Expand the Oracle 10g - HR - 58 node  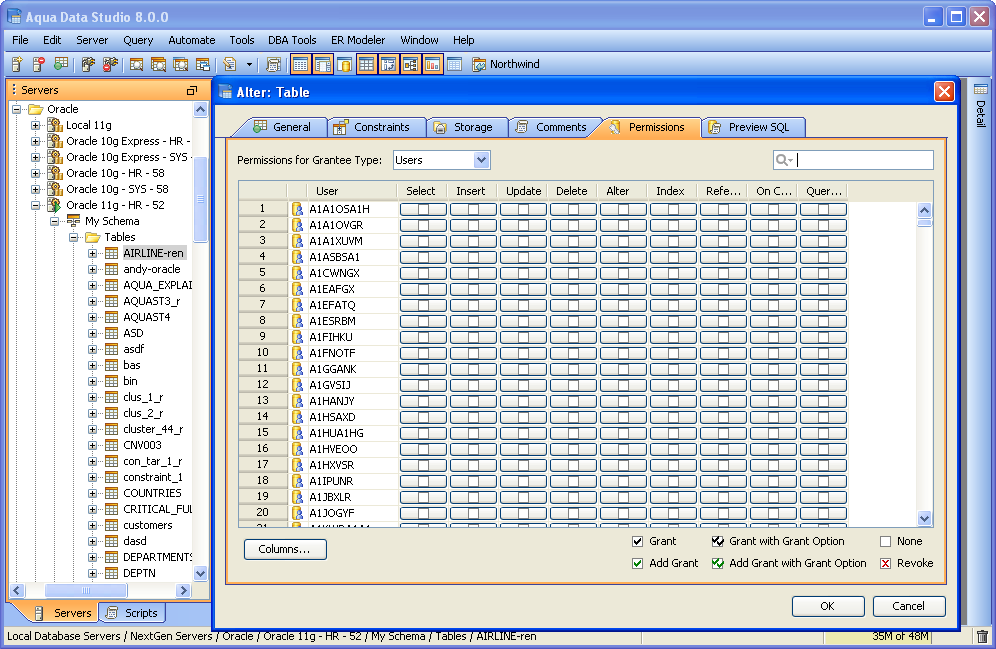(36, 173)
